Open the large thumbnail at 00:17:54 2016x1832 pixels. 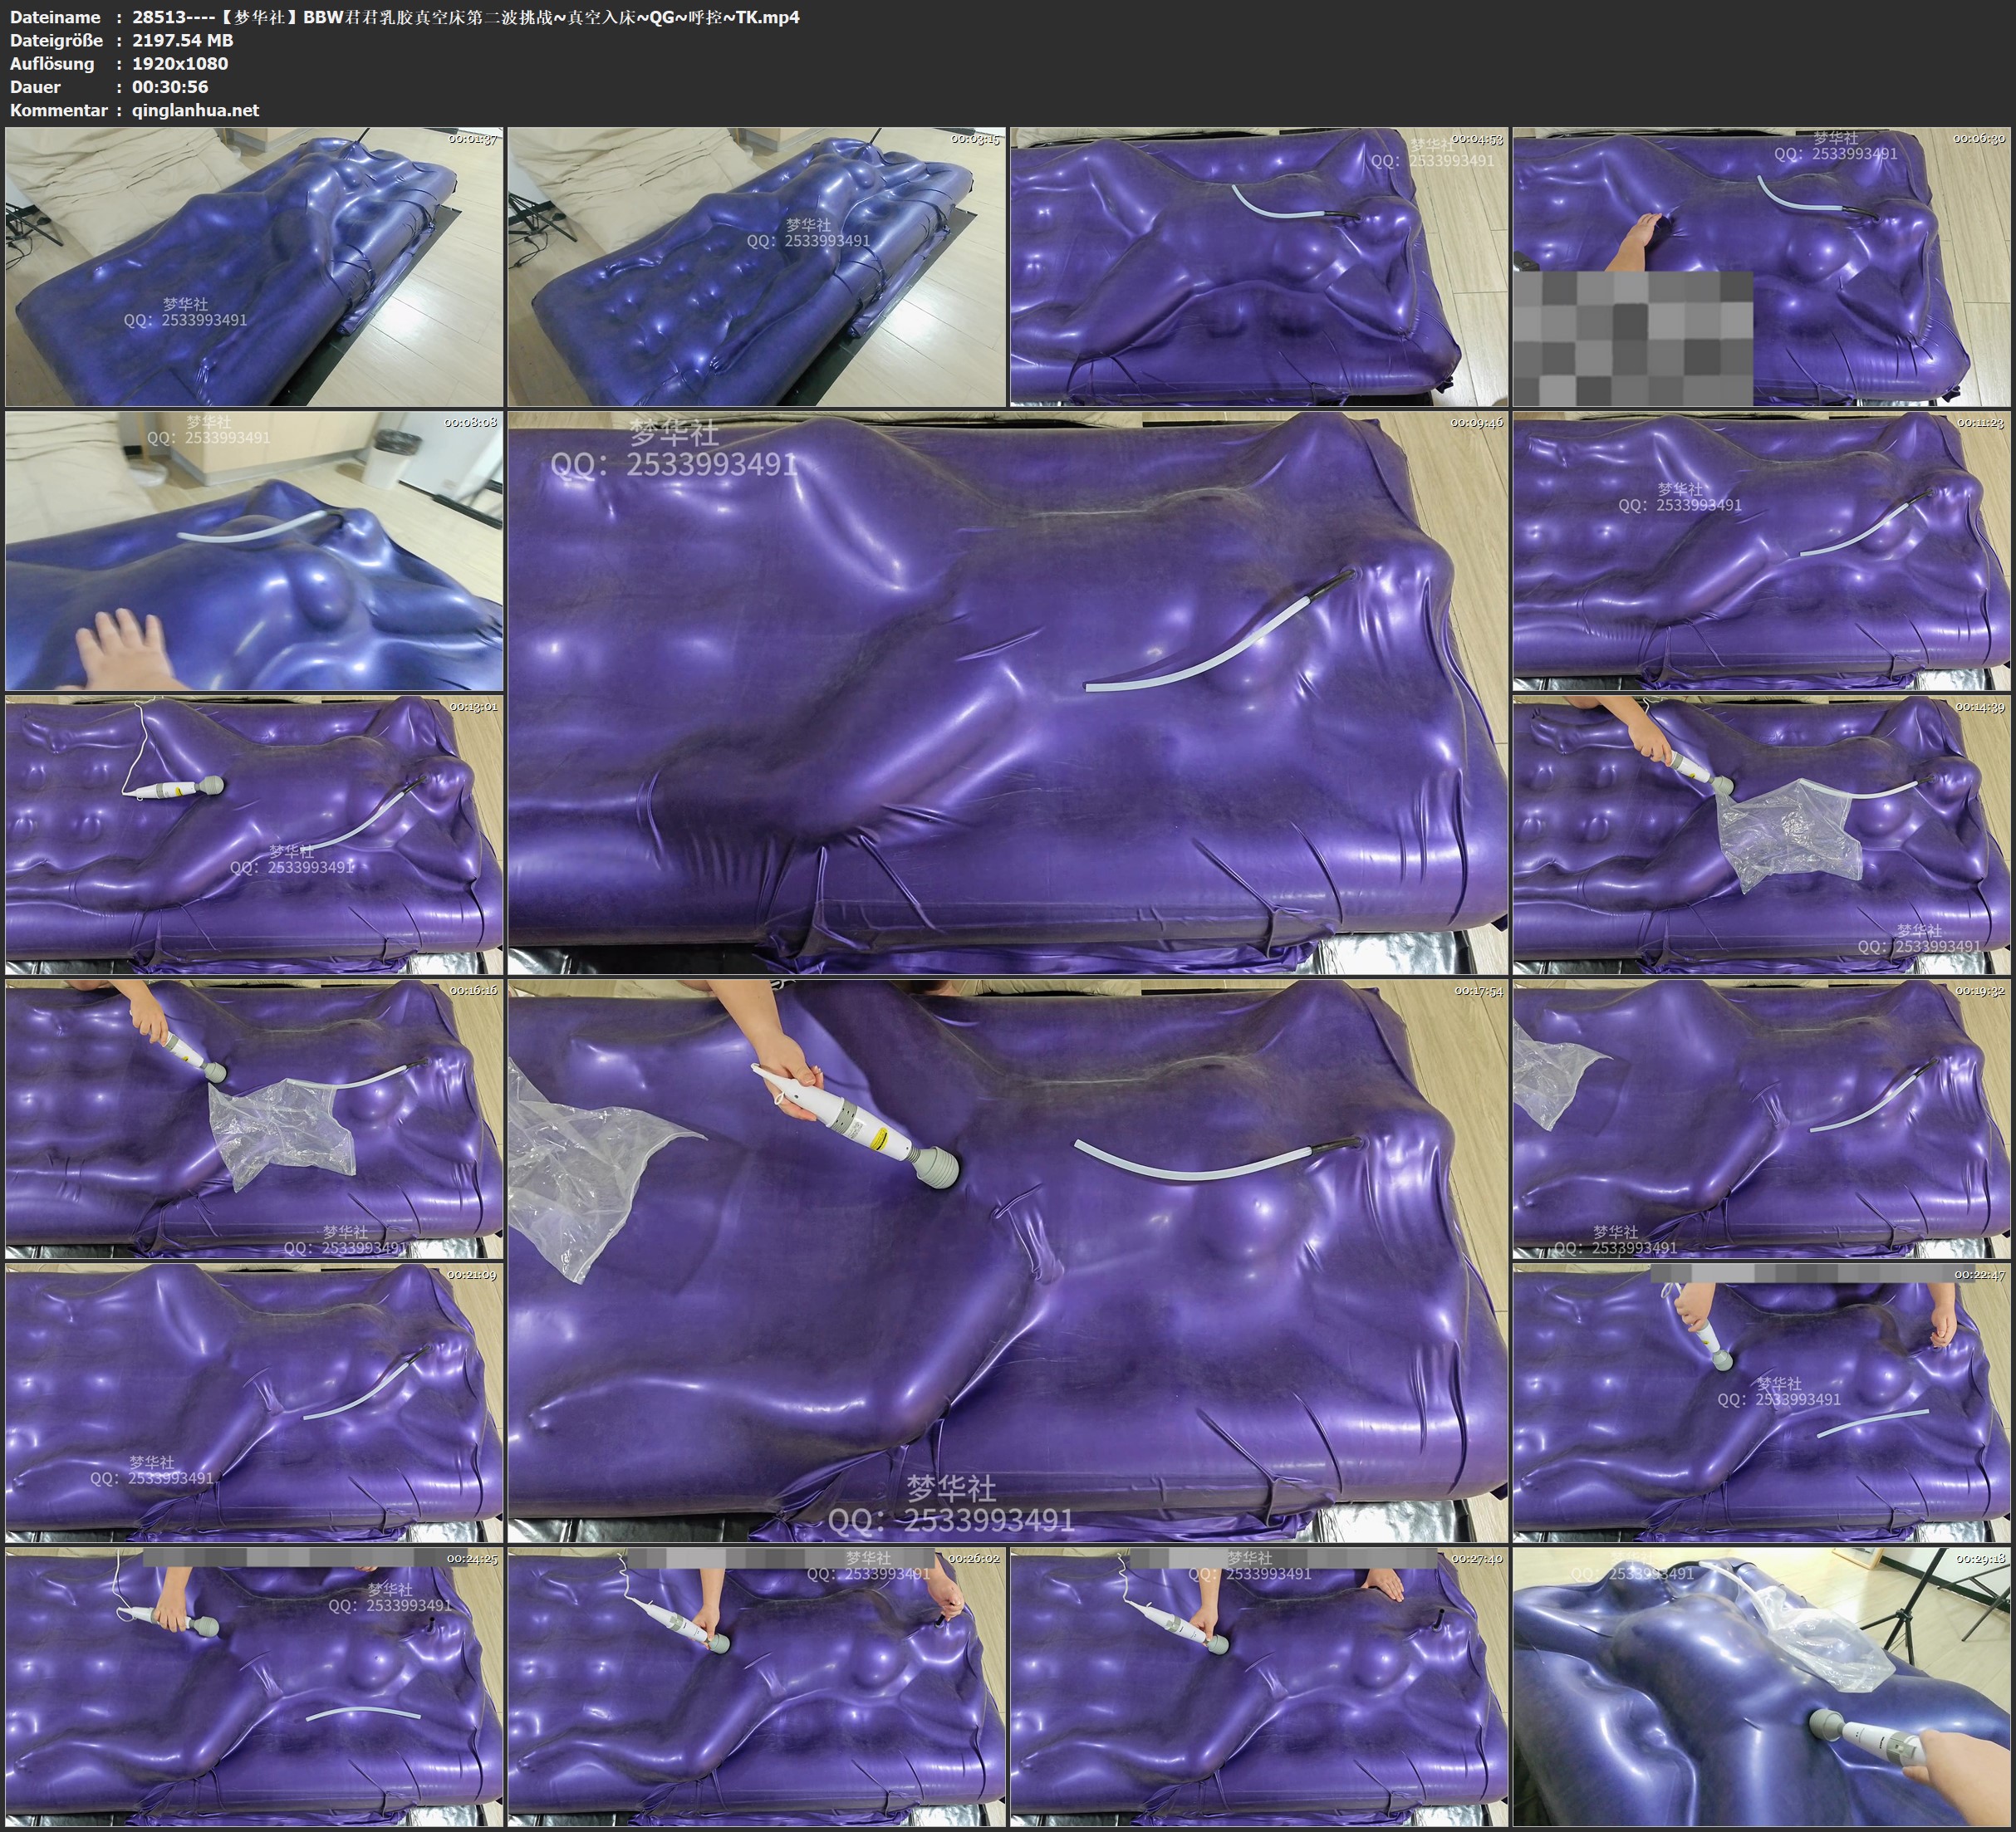tap(1007, 1260)
